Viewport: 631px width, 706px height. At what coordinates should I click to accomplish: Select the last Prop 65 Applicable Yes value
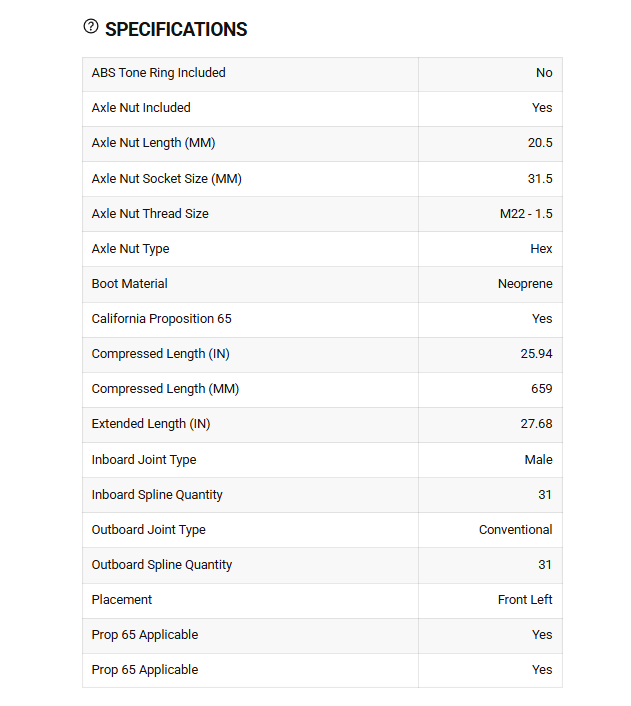tap(542, 670)
